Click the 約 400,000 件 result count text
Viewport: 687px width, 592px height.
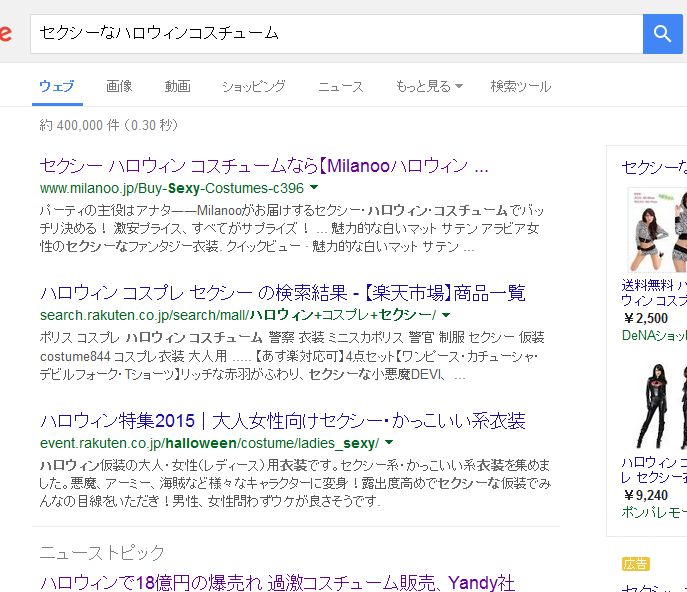click(109, 125)
